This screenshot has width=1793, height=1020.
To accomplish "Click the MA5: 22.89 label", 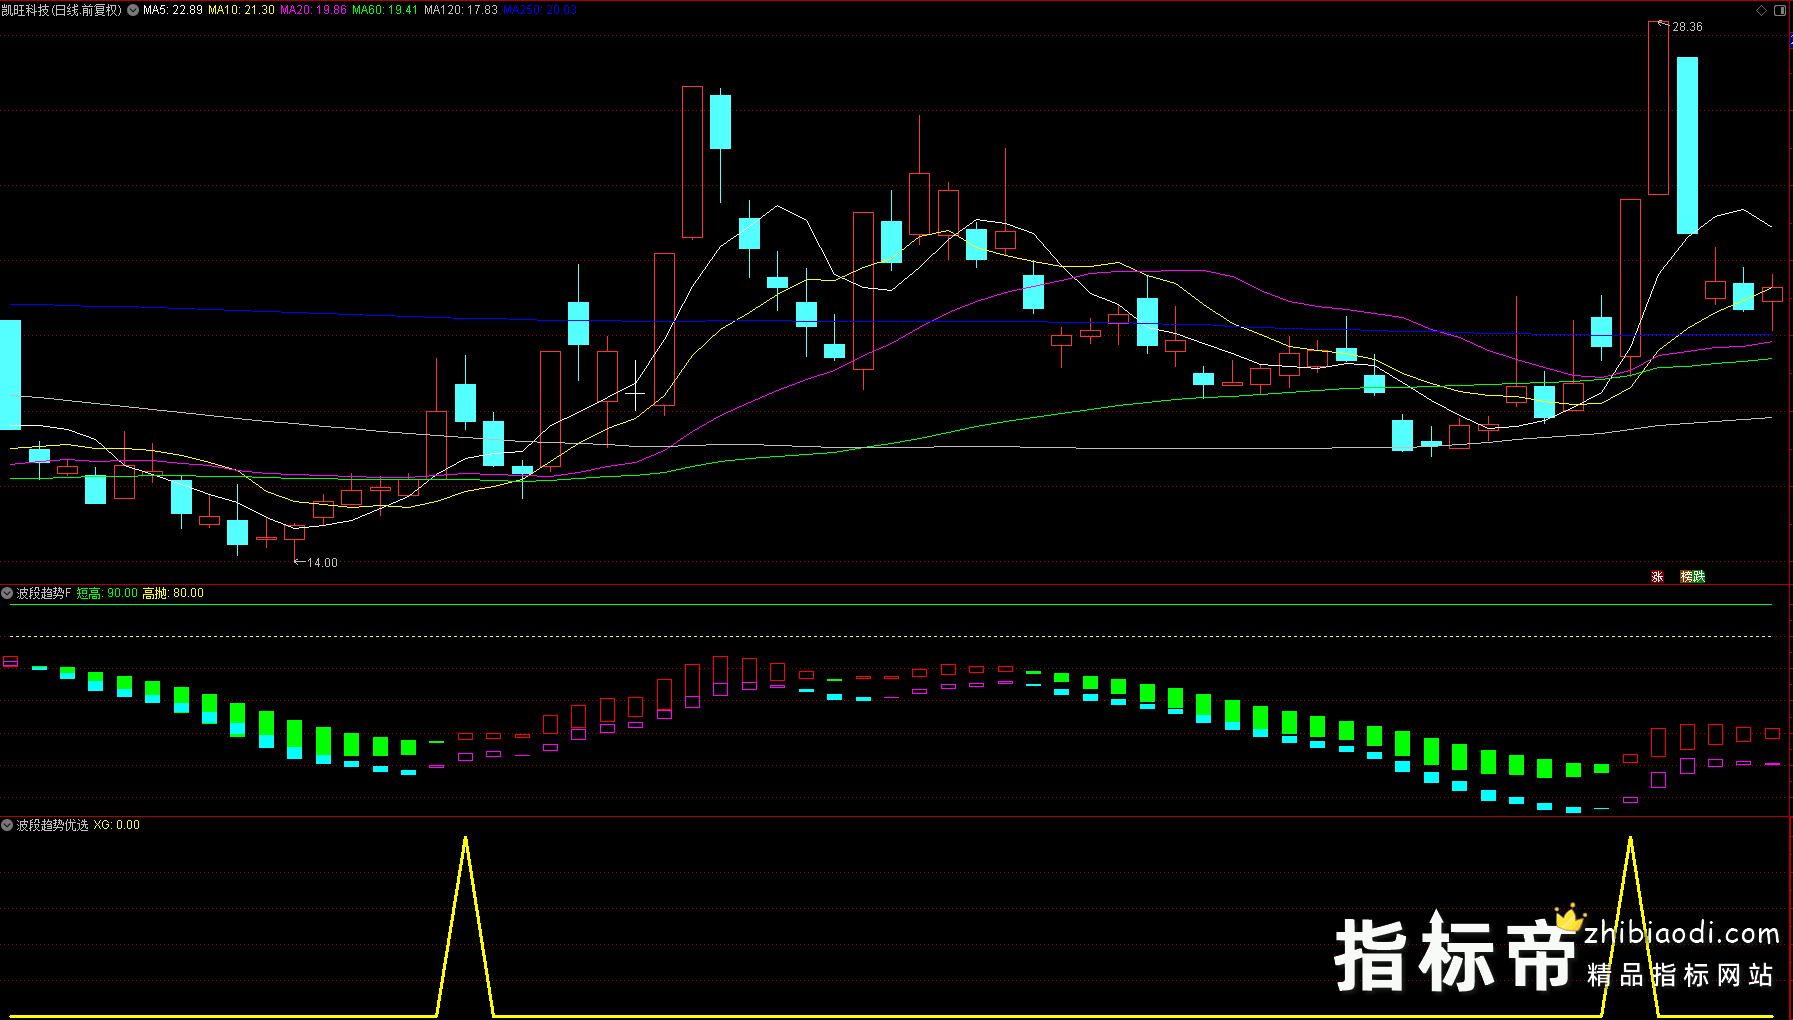I will [x=173, y=10].
